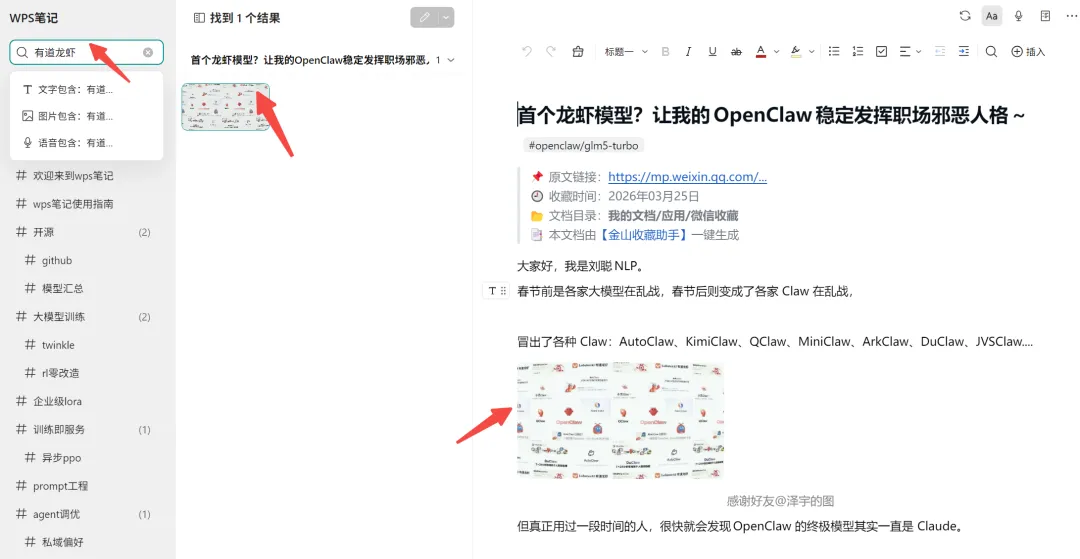This screenshot has height=559, width=1080.
Task: Open the alignment dropdown arrow
Action: tap(919, 52)
